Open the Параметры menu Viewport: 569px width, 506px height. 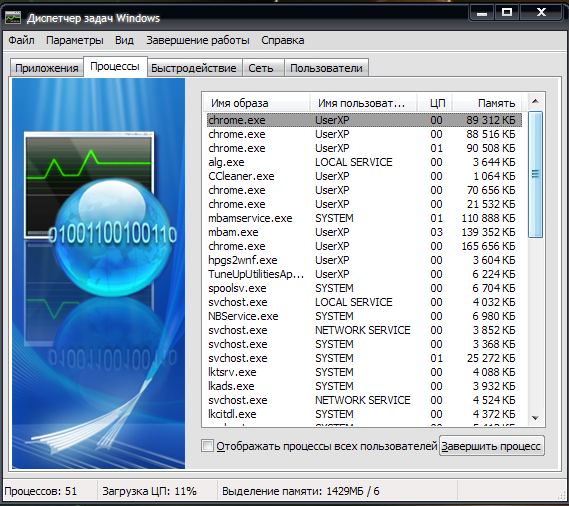point(75,40)
